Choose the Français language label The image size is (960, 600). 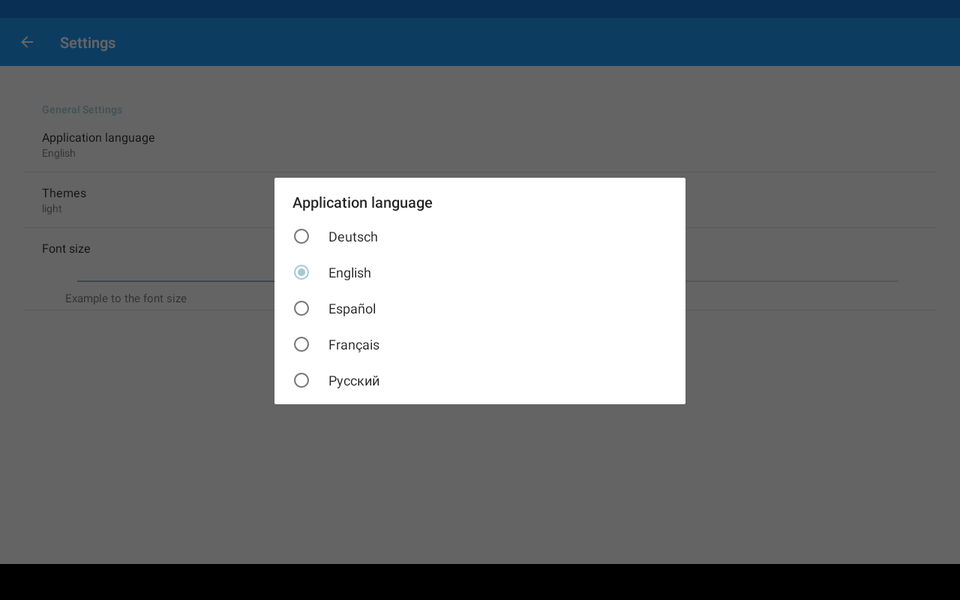354,345
